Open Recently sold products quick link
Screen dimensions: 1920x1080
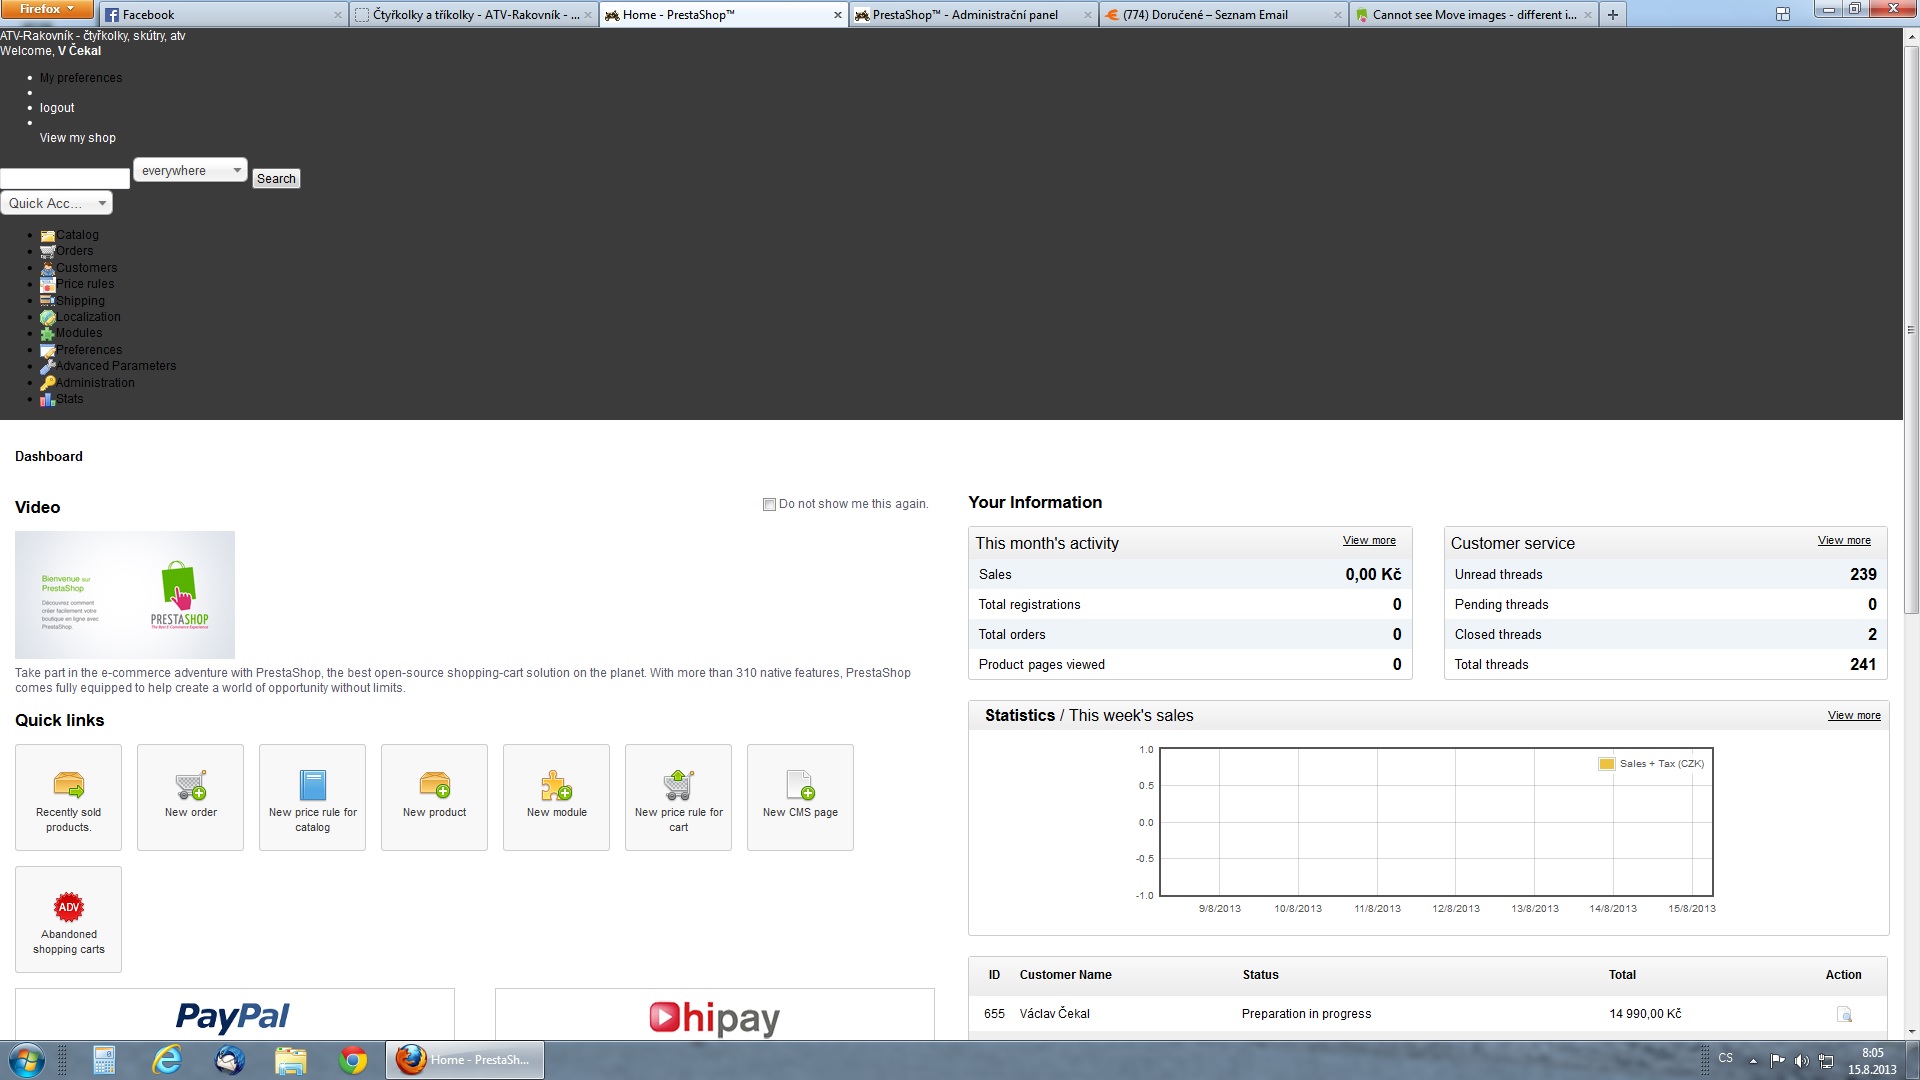68,797
